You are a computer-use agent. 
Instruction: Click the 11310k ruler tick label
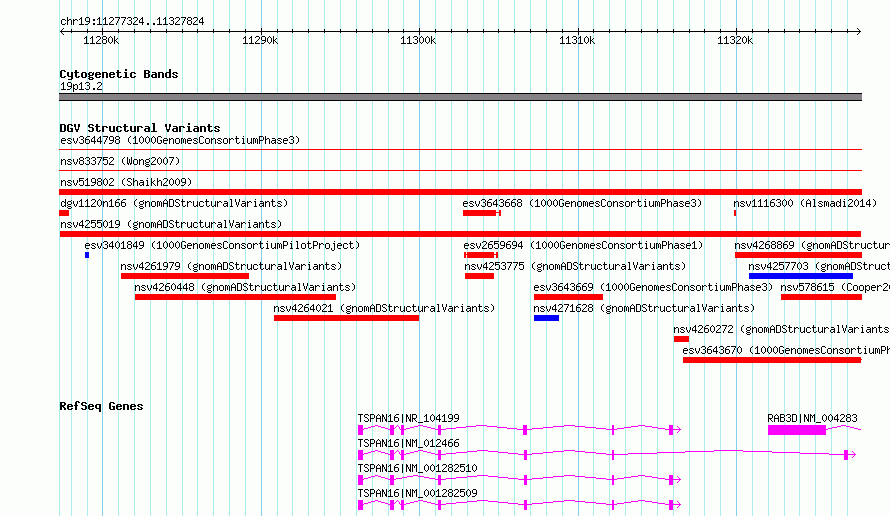577,40
